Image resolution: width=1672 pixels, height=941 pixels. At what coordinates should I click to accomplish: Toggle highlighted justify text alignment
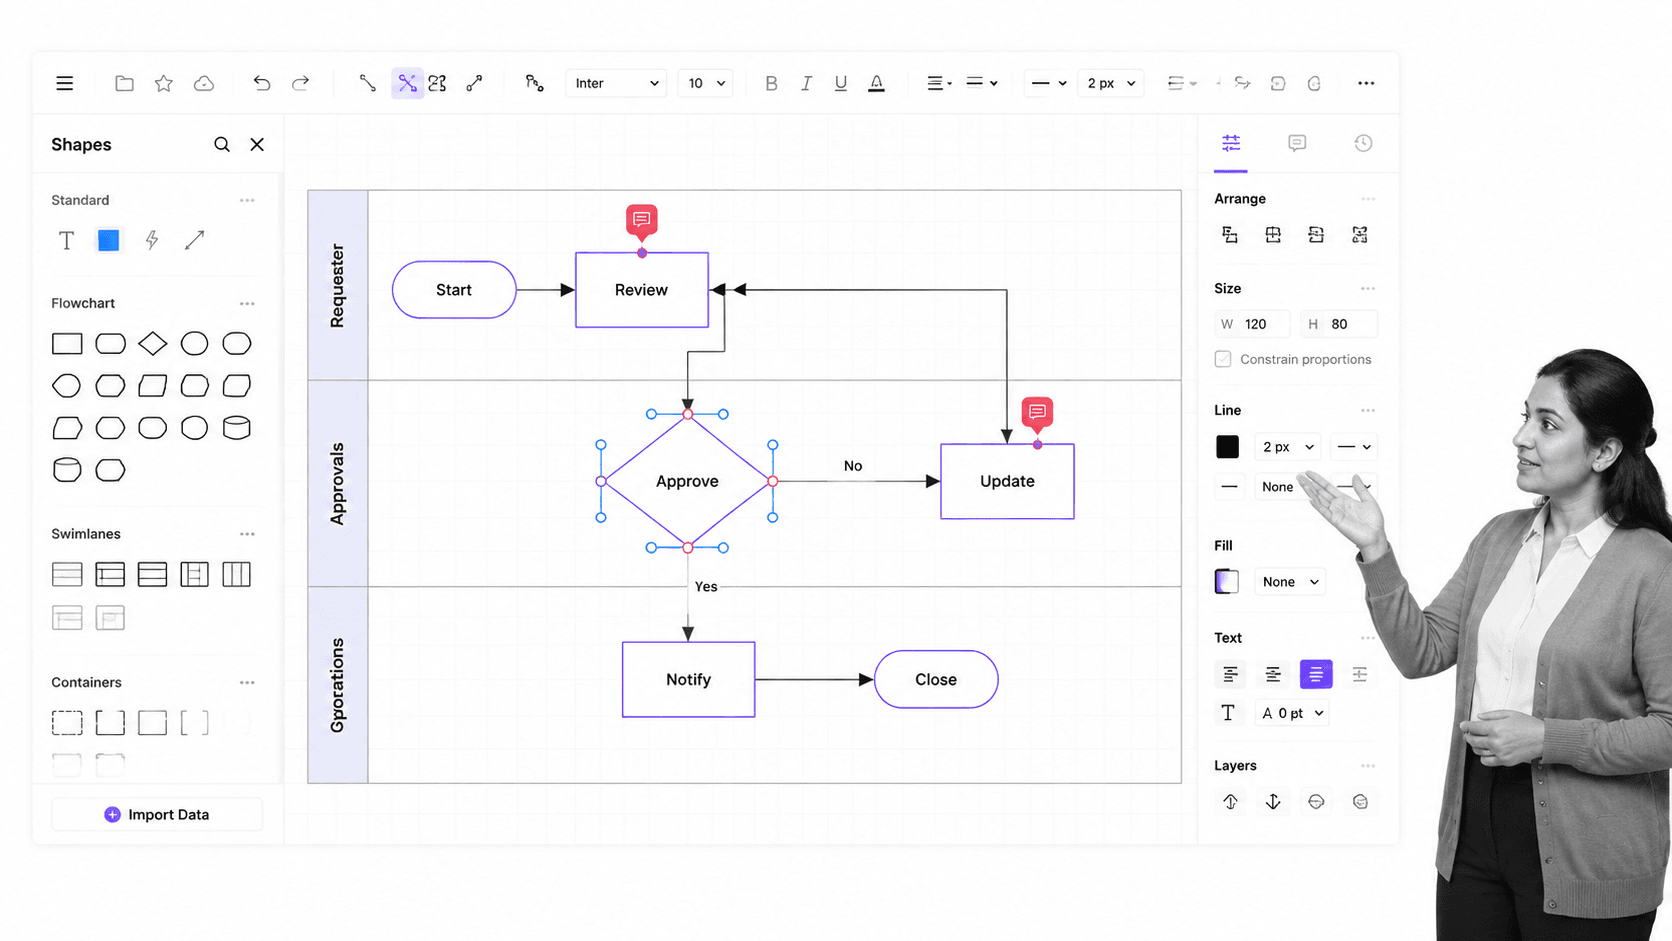point(1316,675)
